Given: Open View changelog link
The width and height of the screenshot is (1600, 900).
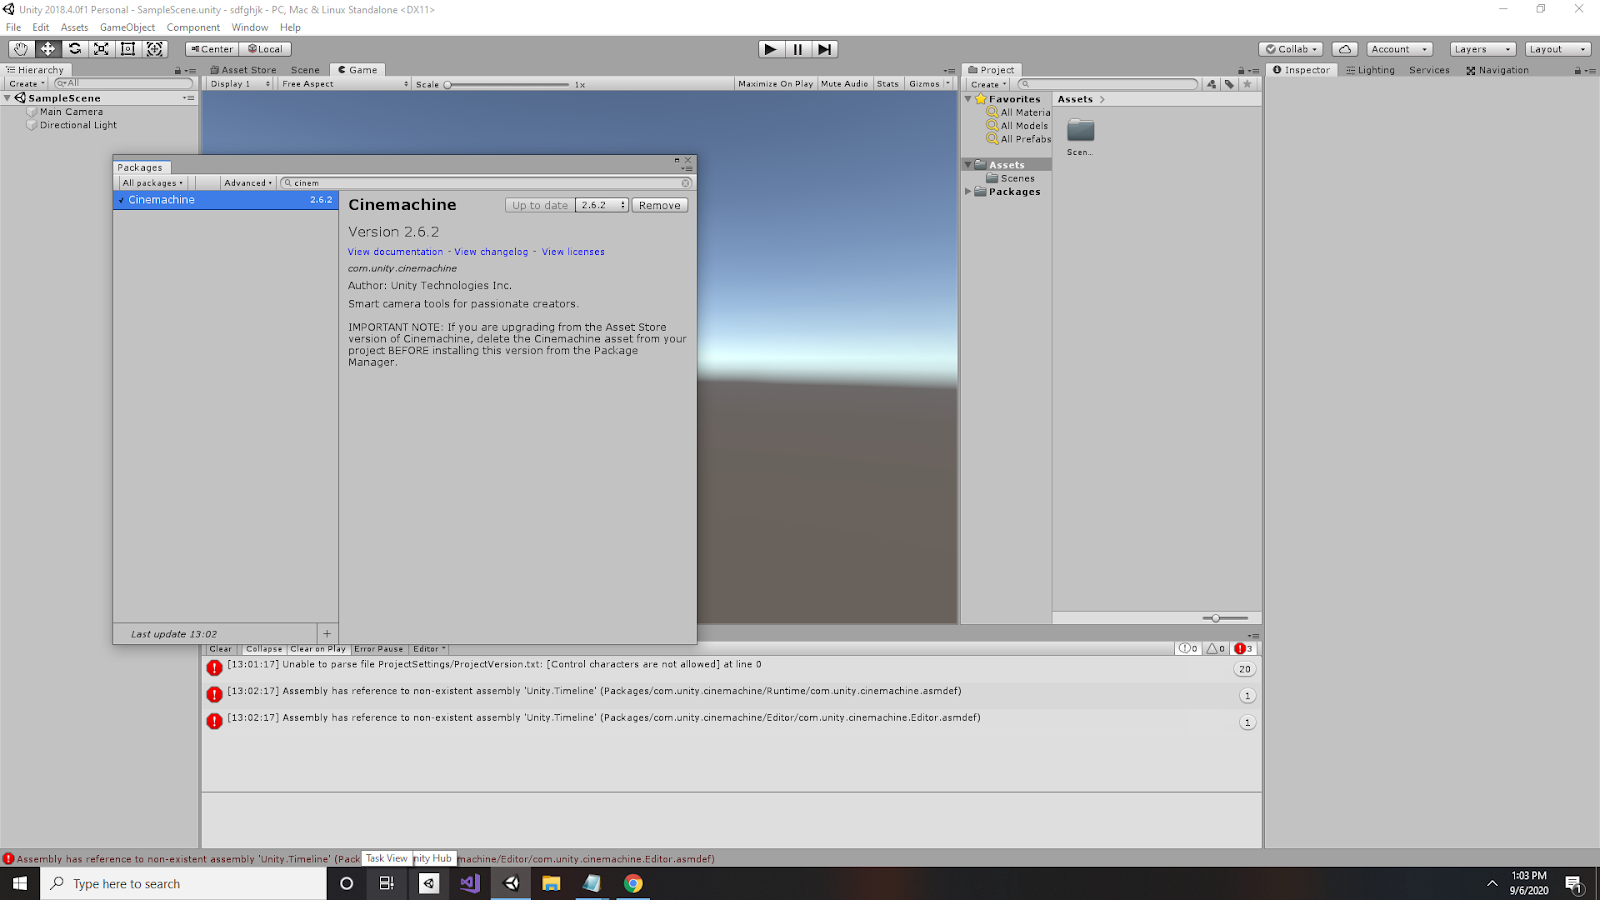Looking at the screenshot, I should pos(491,252).
